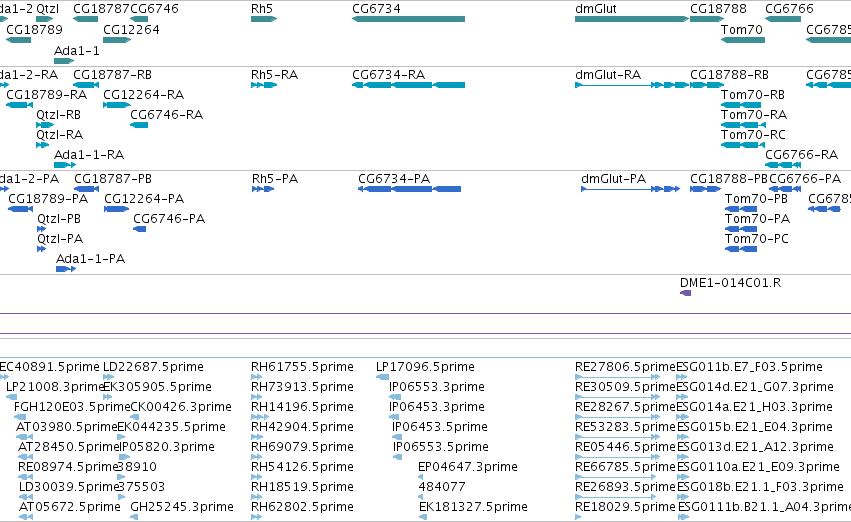Select the 484077 feature label
Viewport: 851px width, 522px height.
(441, 487)
